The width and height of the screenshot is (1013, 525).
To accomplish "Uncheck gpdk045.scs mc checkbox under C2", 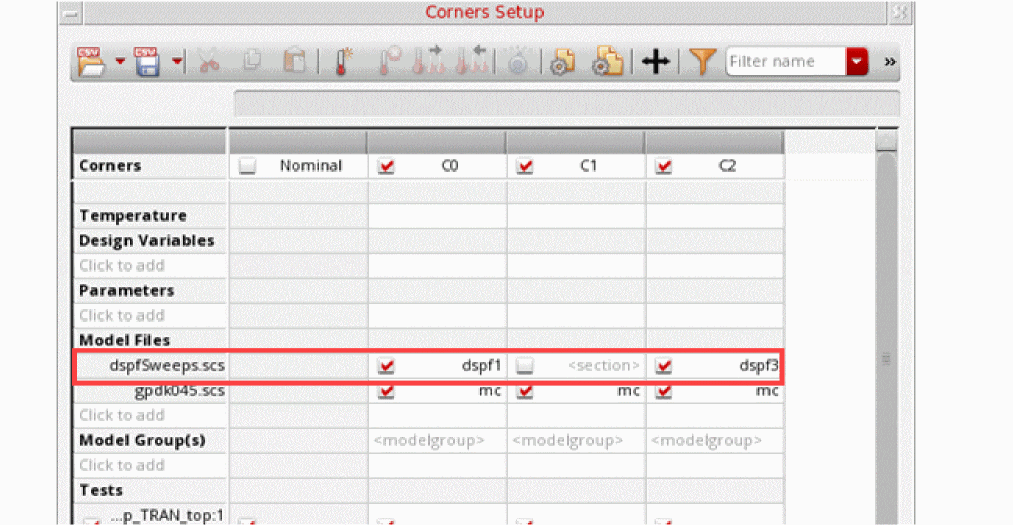I will (x=663, y=391).
